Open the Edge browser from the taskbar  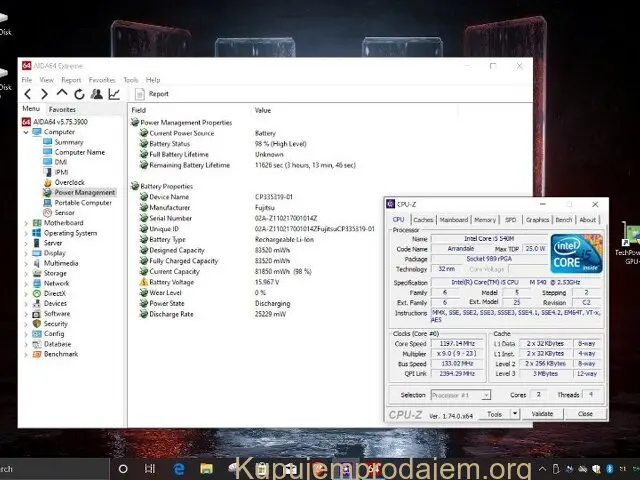(180, 468)
